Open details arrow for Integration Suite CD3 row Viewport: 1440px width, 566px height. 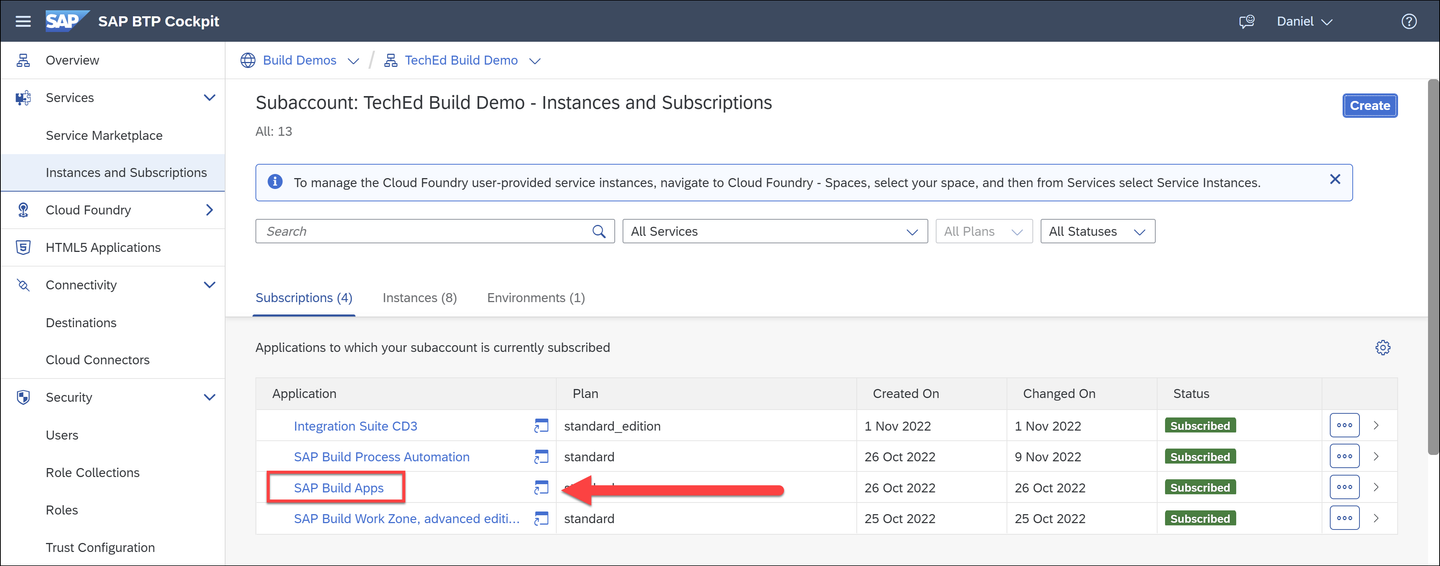(1376, 425)
